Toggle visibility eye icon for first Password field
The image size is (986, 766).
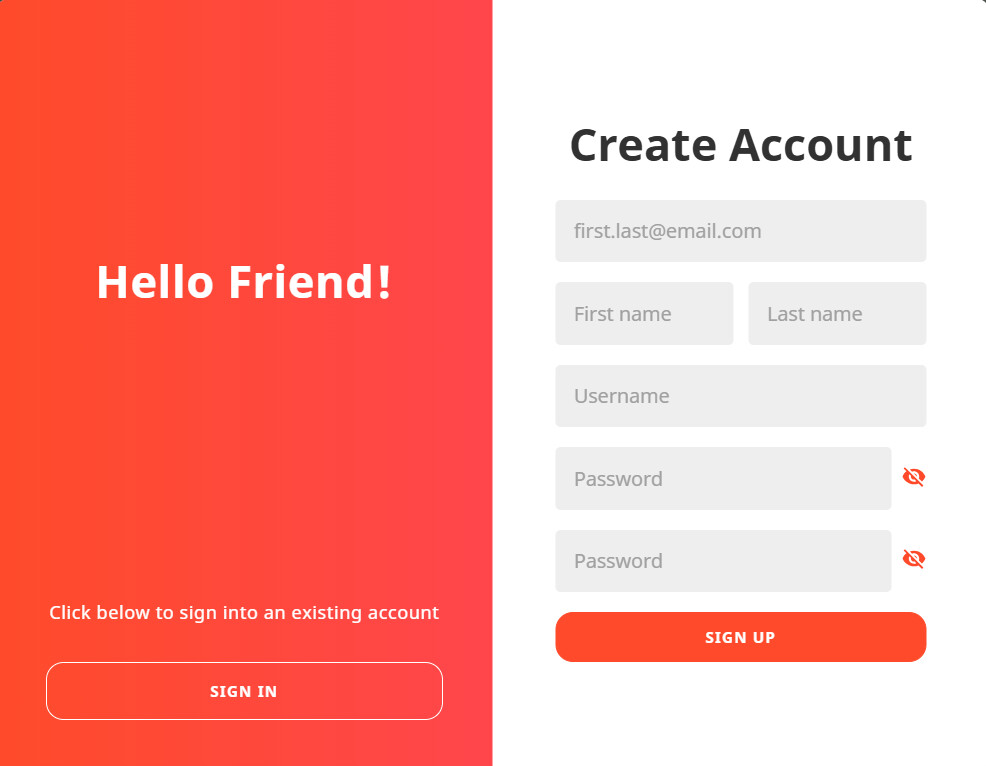pyautogui.click(x=913, y=477)
